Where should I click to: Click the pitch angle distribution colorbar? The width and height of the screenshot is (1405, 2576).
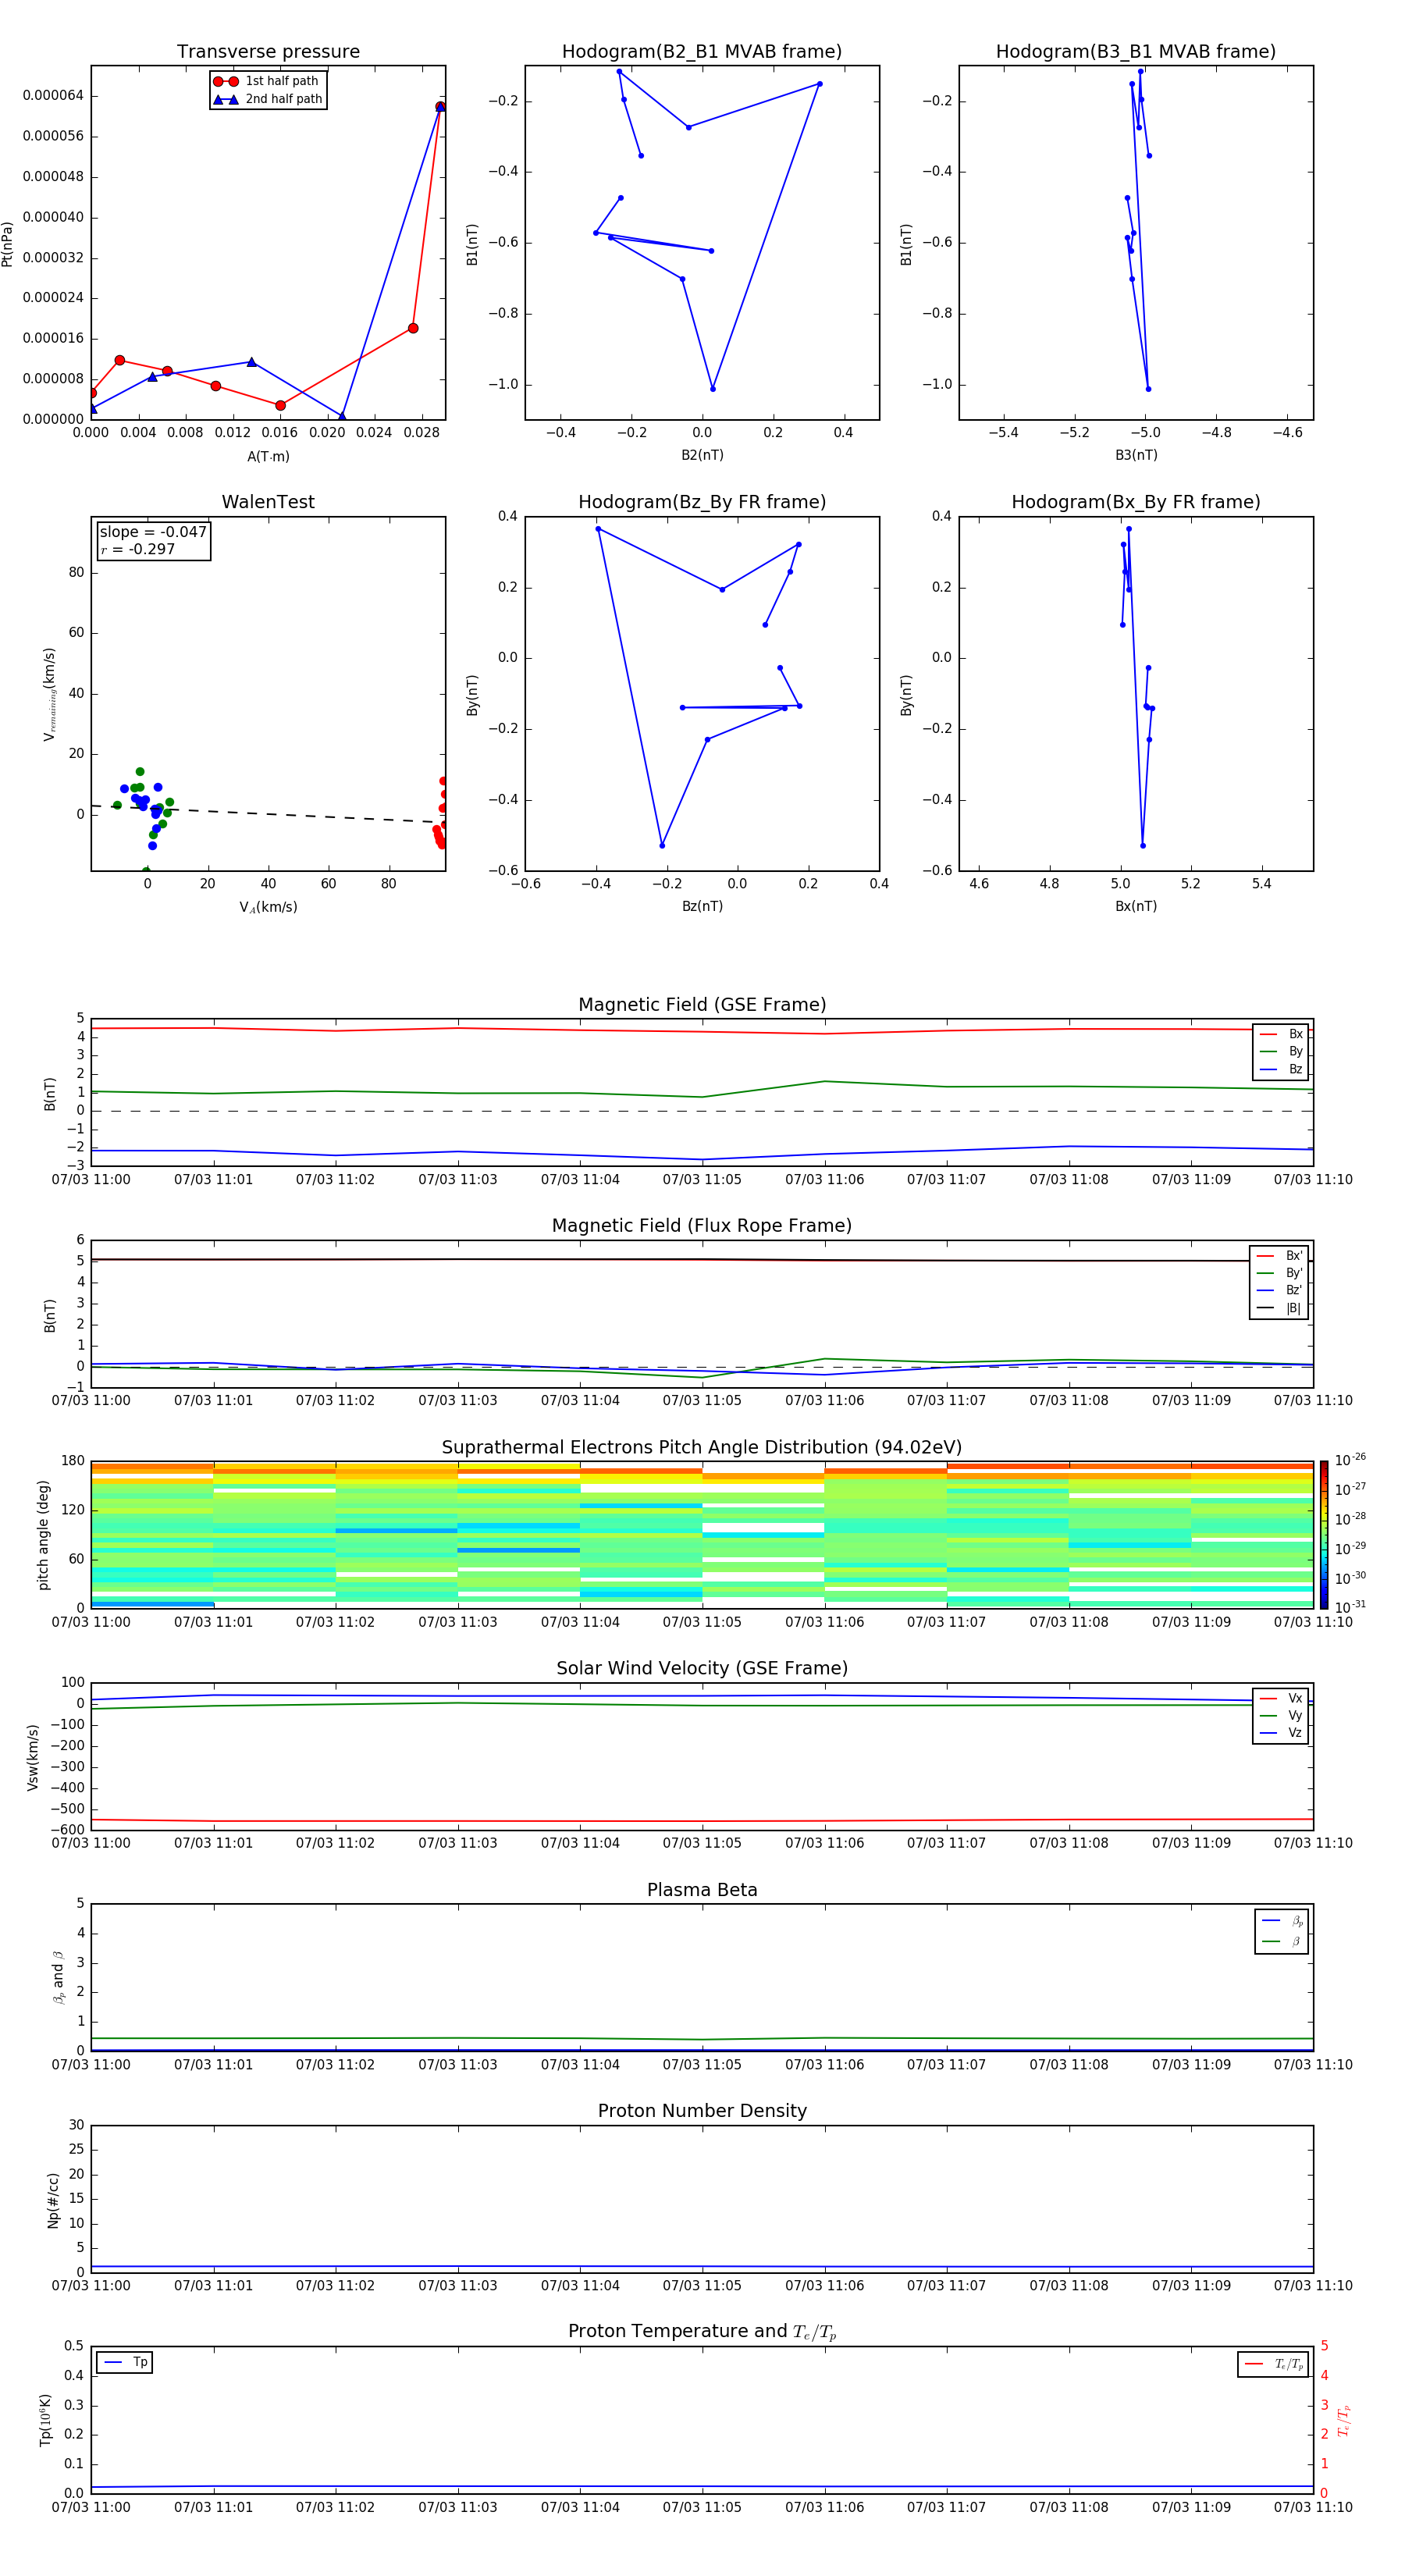click(1323, 1534)
